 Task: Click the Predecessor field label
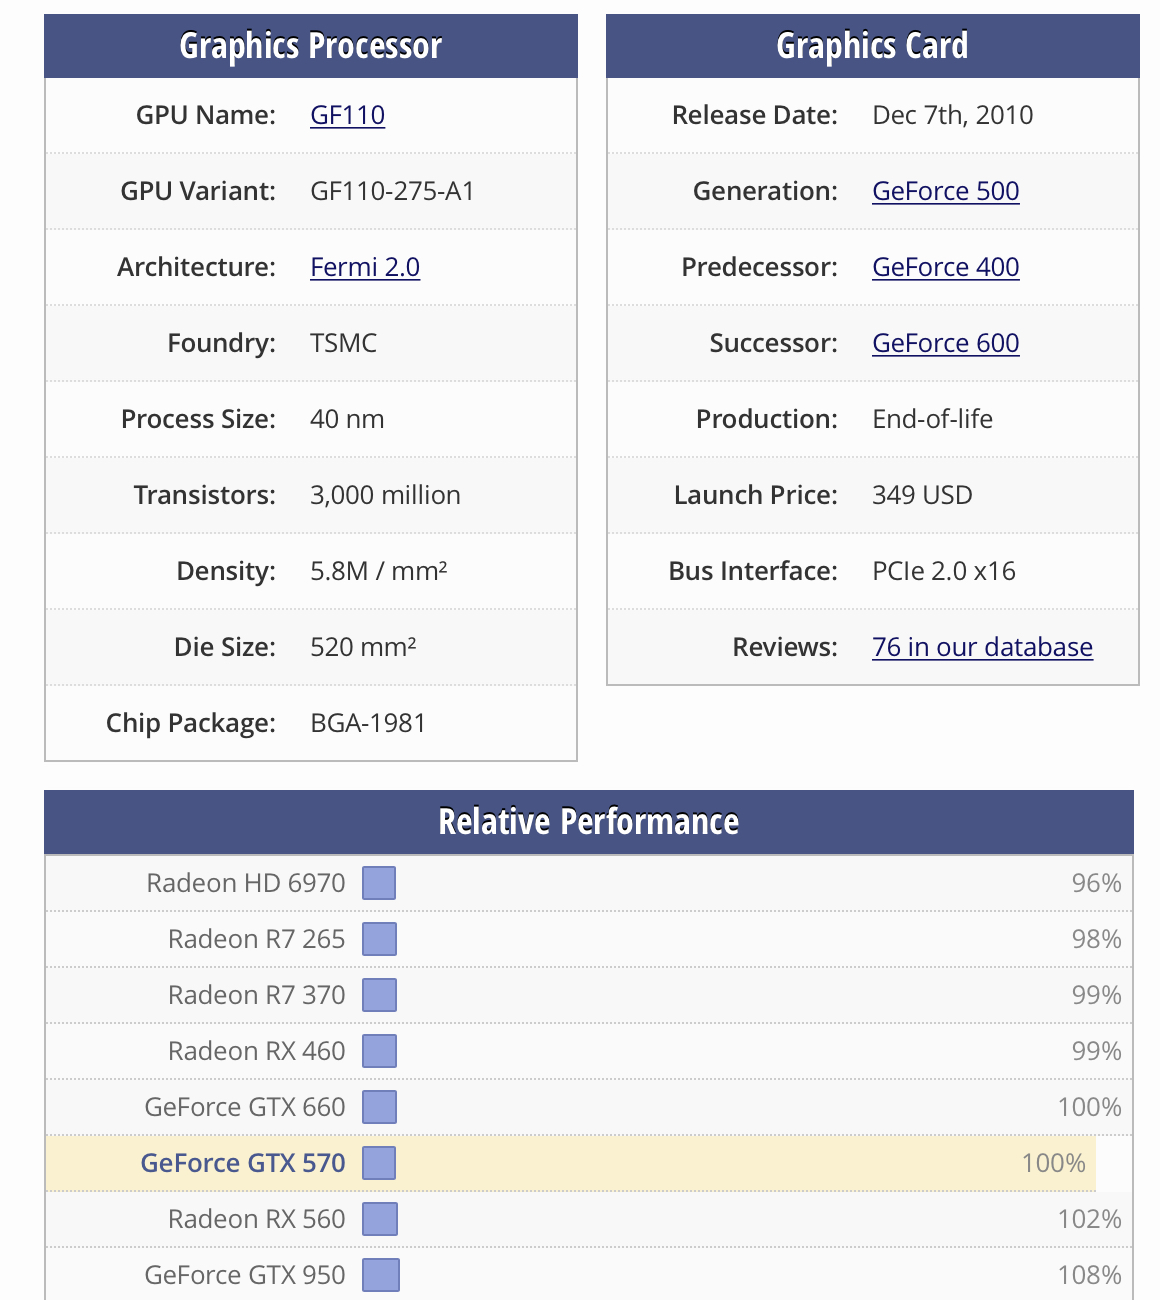pyautogui.click(x=760, y=267)
